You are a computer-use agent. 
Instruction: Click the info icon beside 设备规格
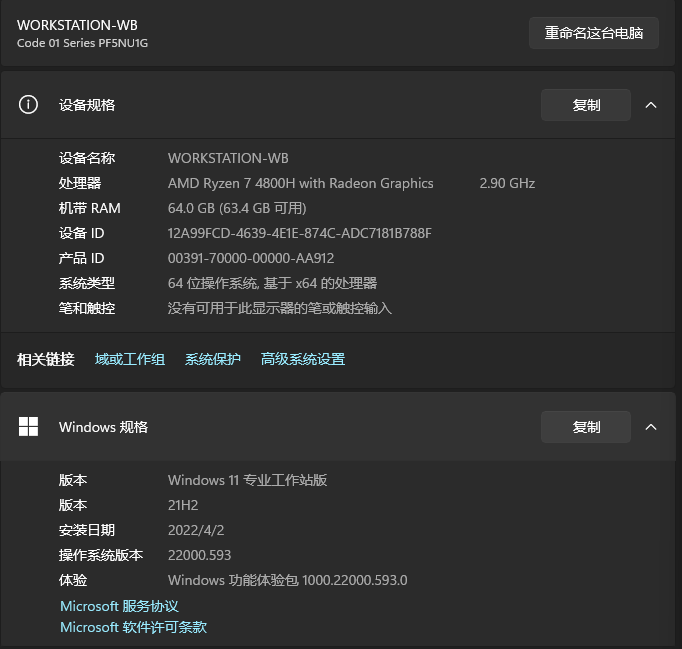pos(28,105)
